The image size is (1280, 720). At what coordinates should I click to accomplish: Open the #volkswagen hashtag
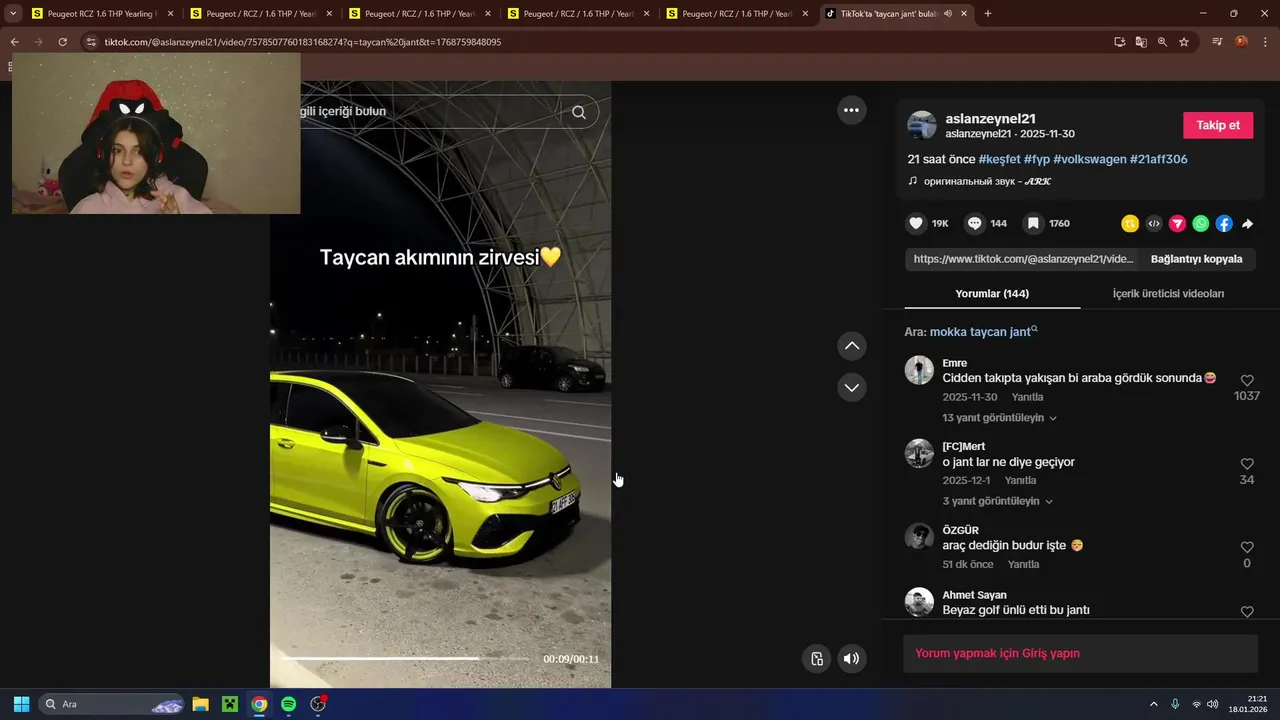tap(1089, 159)
